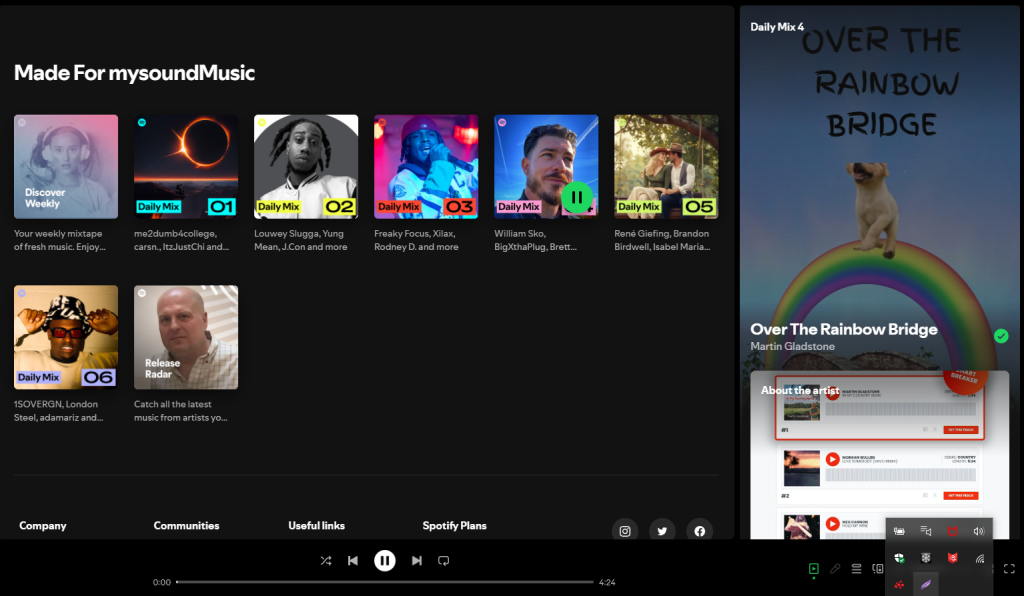The width and height of the screenshot is (1024, 596).
Task: Open Spotify's Twitter page
Action: click(x=662, y=531)
